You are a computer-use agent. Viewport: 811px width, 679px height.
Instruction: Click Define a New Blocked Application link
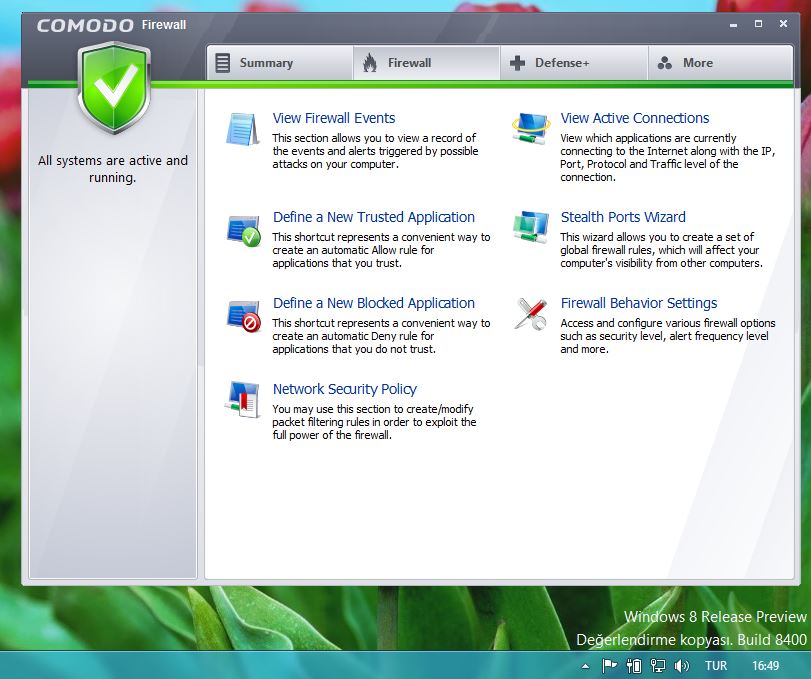click(x=373, y=303)
